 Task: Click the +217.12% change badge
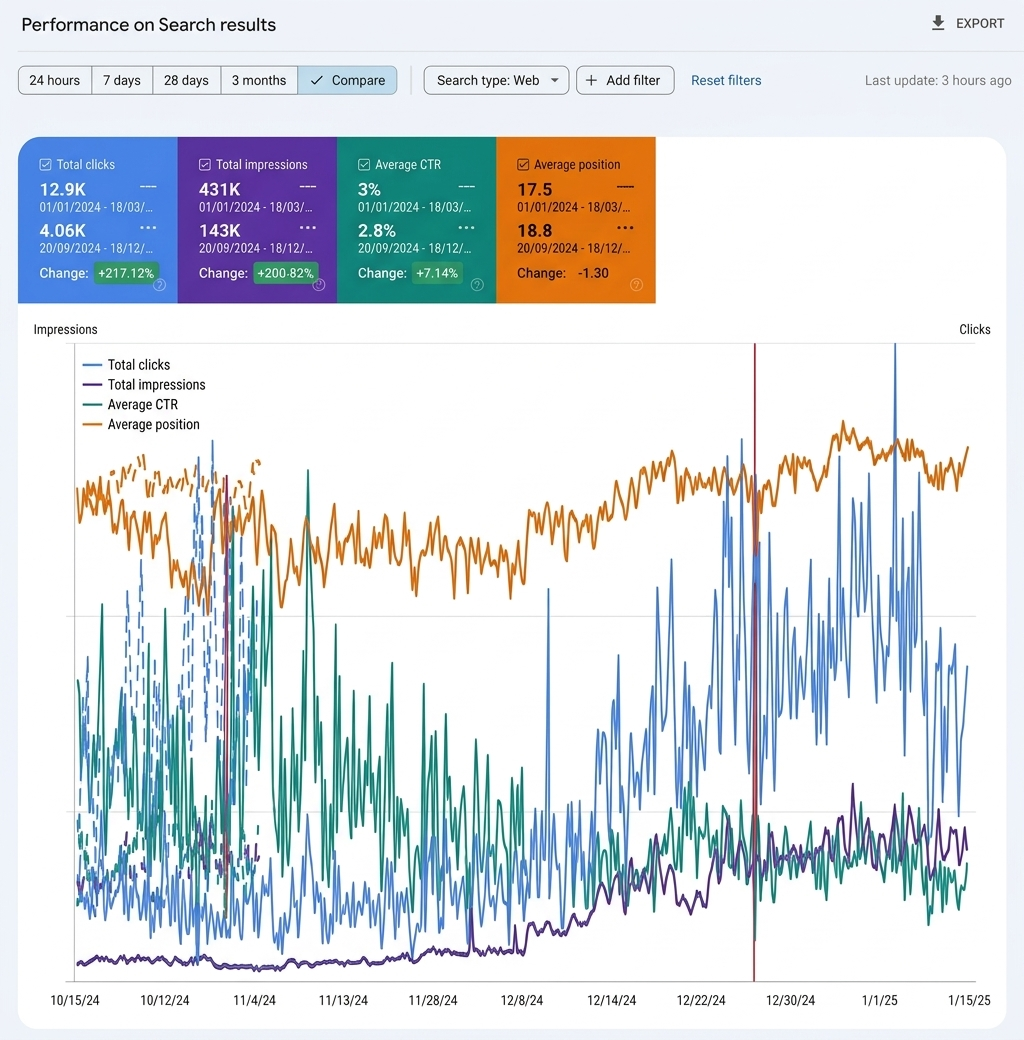pos(126,273)
